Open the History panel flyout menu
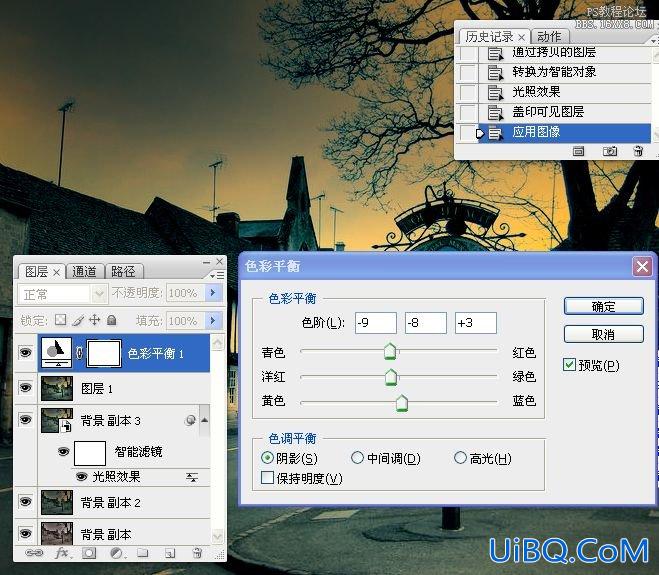The width and height of the screenshot is (659, 575). [x=653, y=40]
